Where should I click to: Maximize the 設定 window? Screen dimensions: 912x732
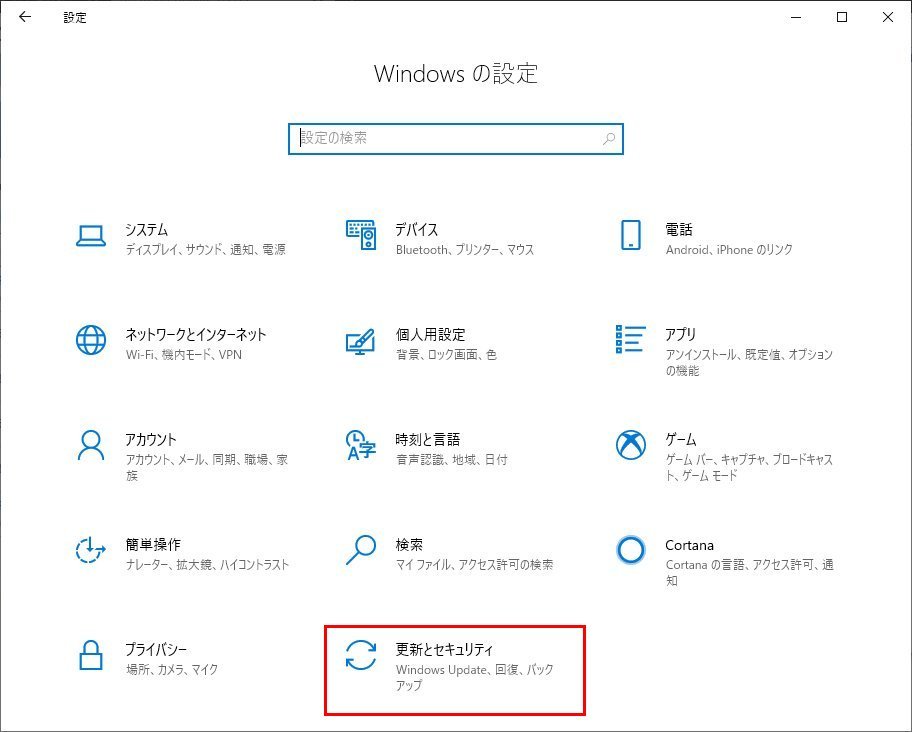coord(842,17)
